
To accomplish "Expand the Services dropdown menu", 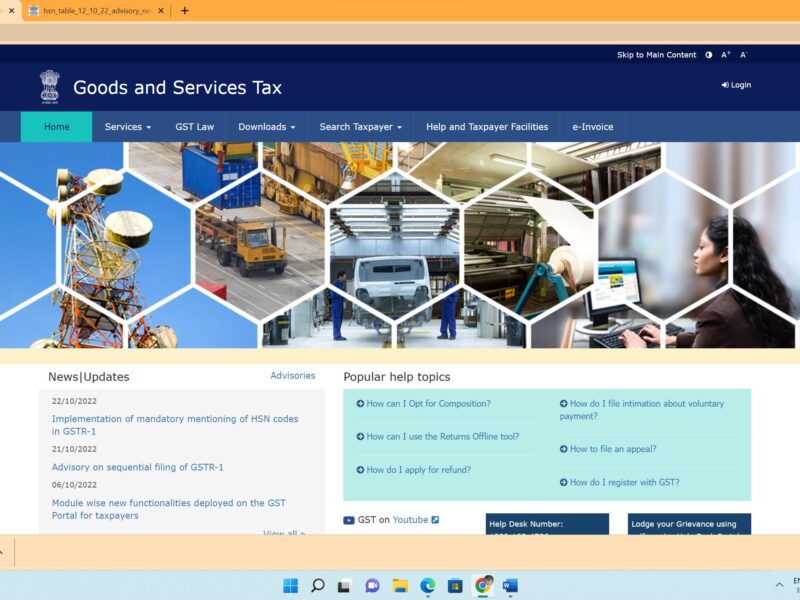I will (128, 127).
